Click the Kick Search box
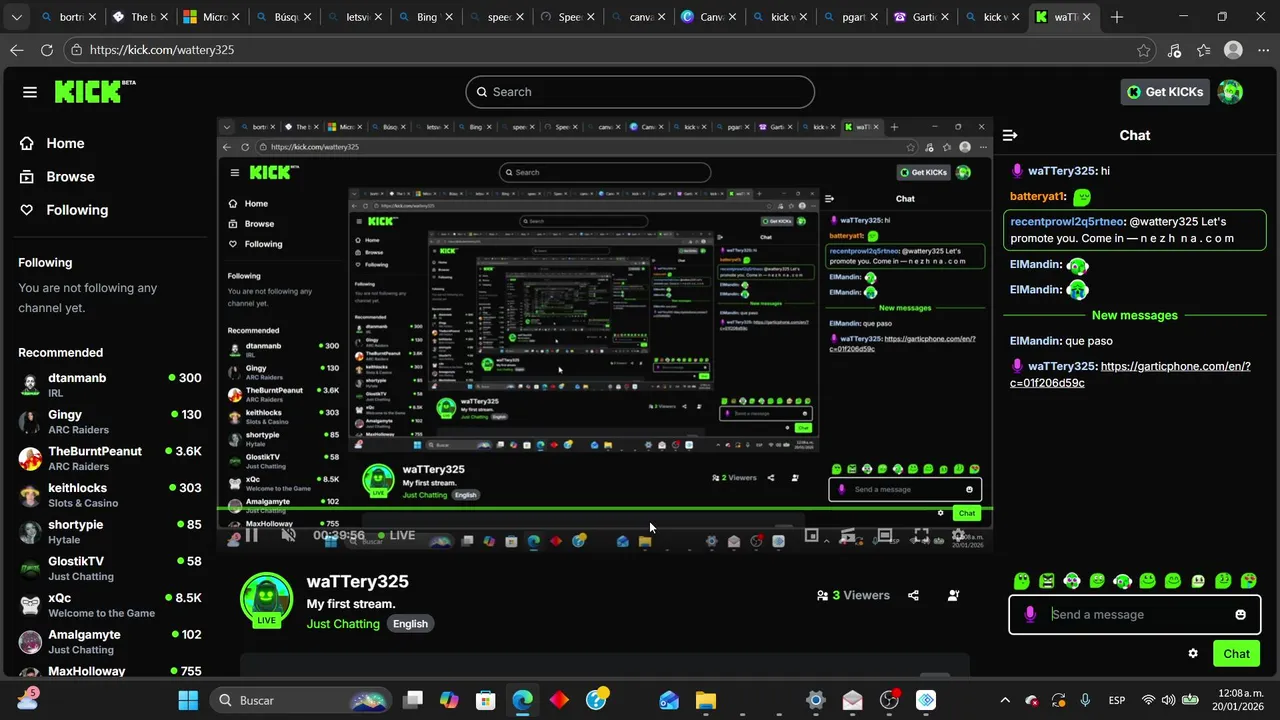Viewport: 1280px width, 720px height. coord(640,92)
